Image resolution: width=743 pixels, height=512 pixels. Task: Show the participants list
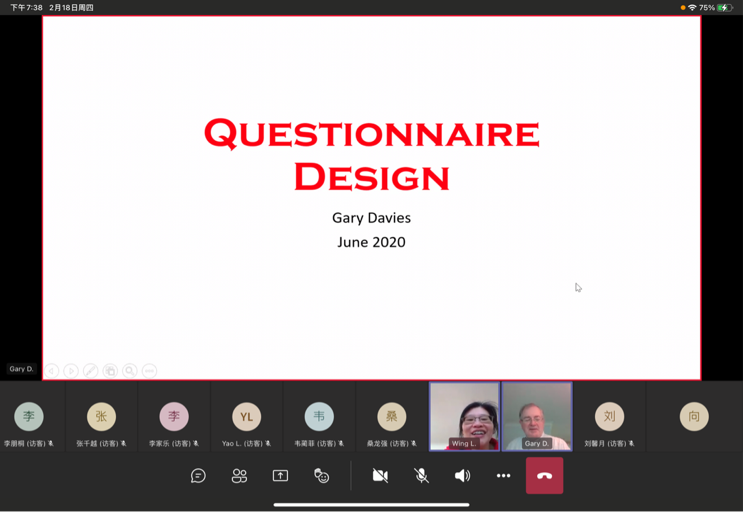239,476
